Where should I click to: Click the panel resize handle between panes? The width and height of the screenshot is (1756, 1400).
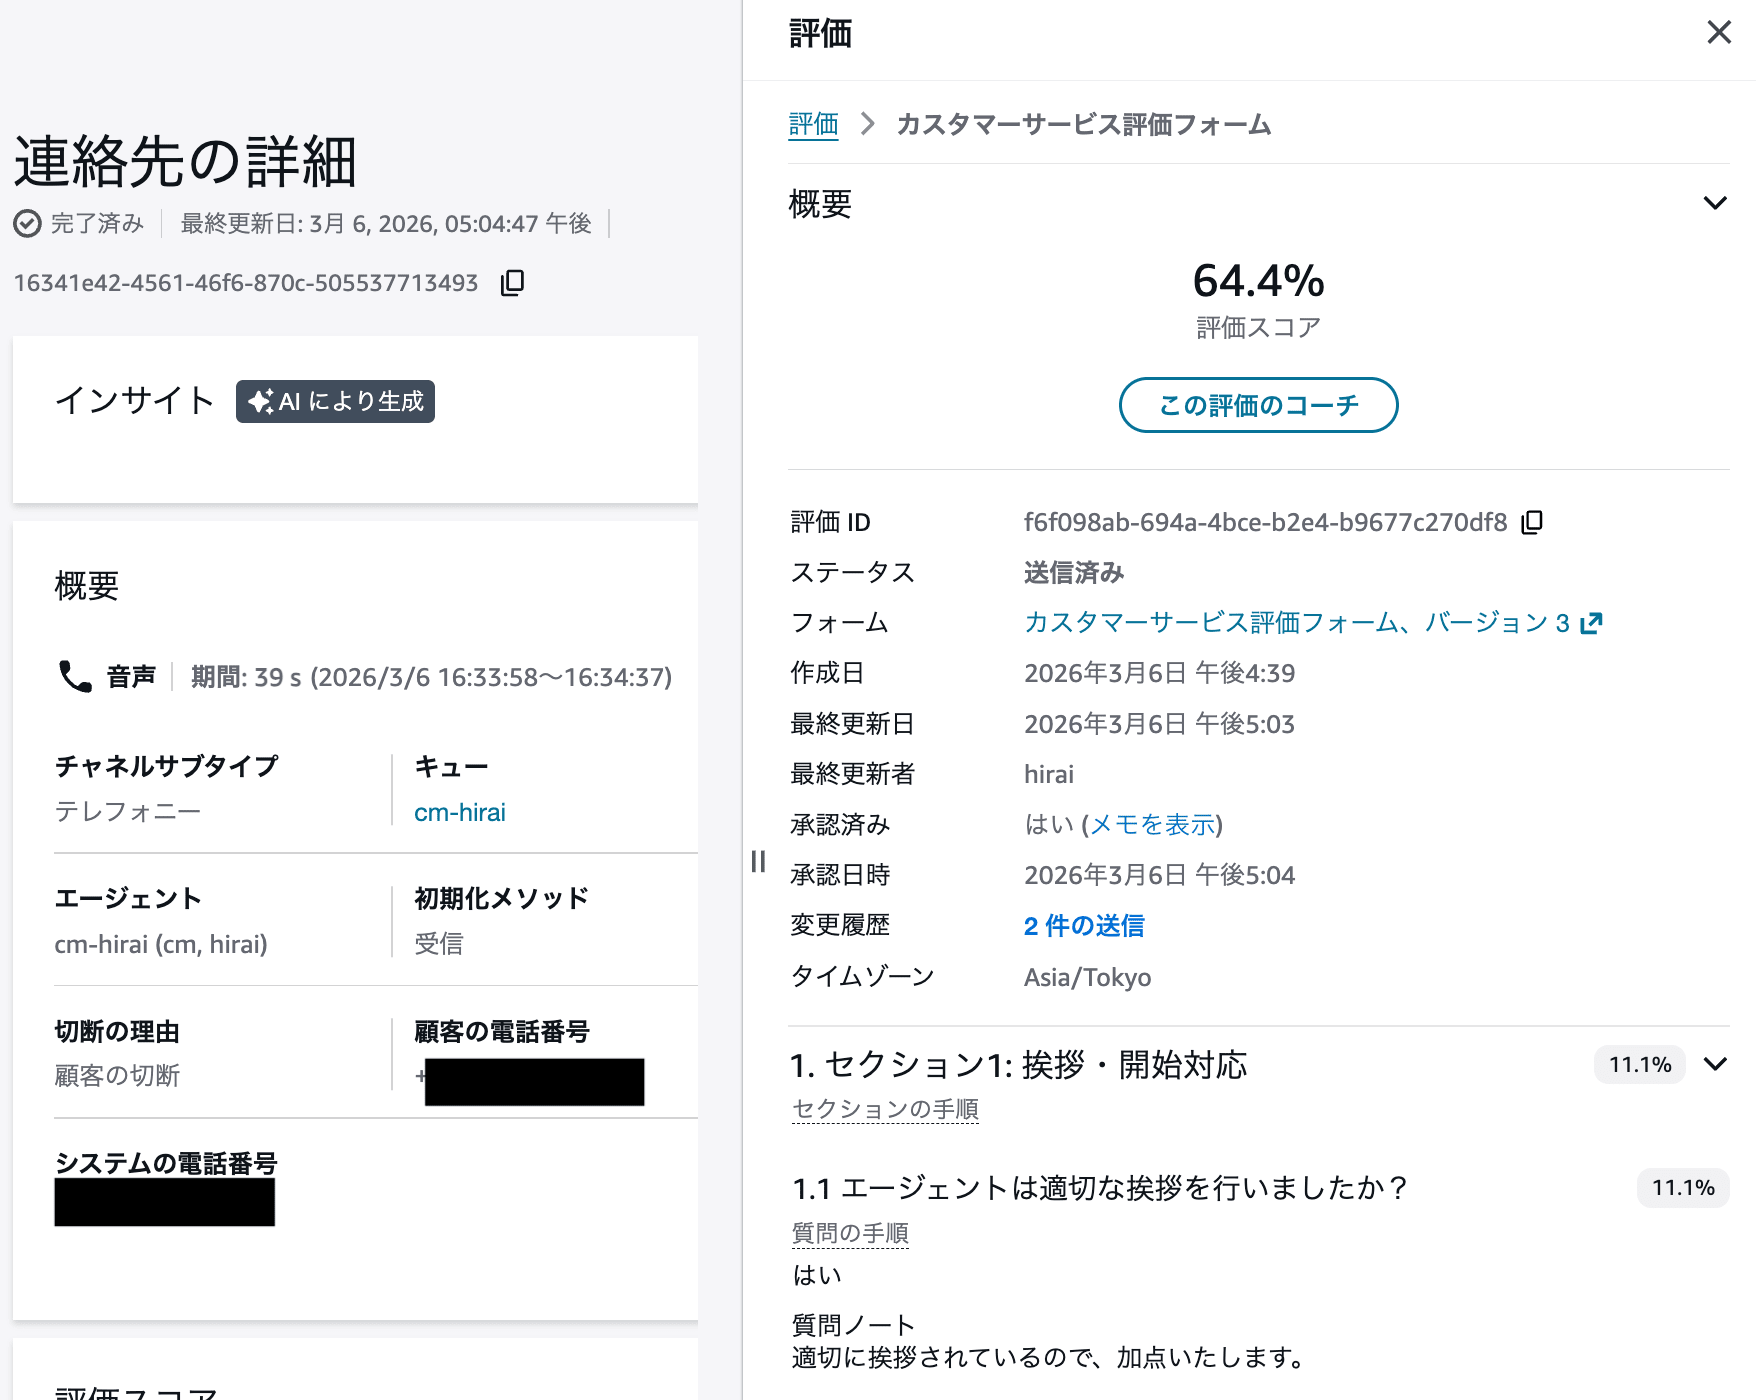click(757, 861)
